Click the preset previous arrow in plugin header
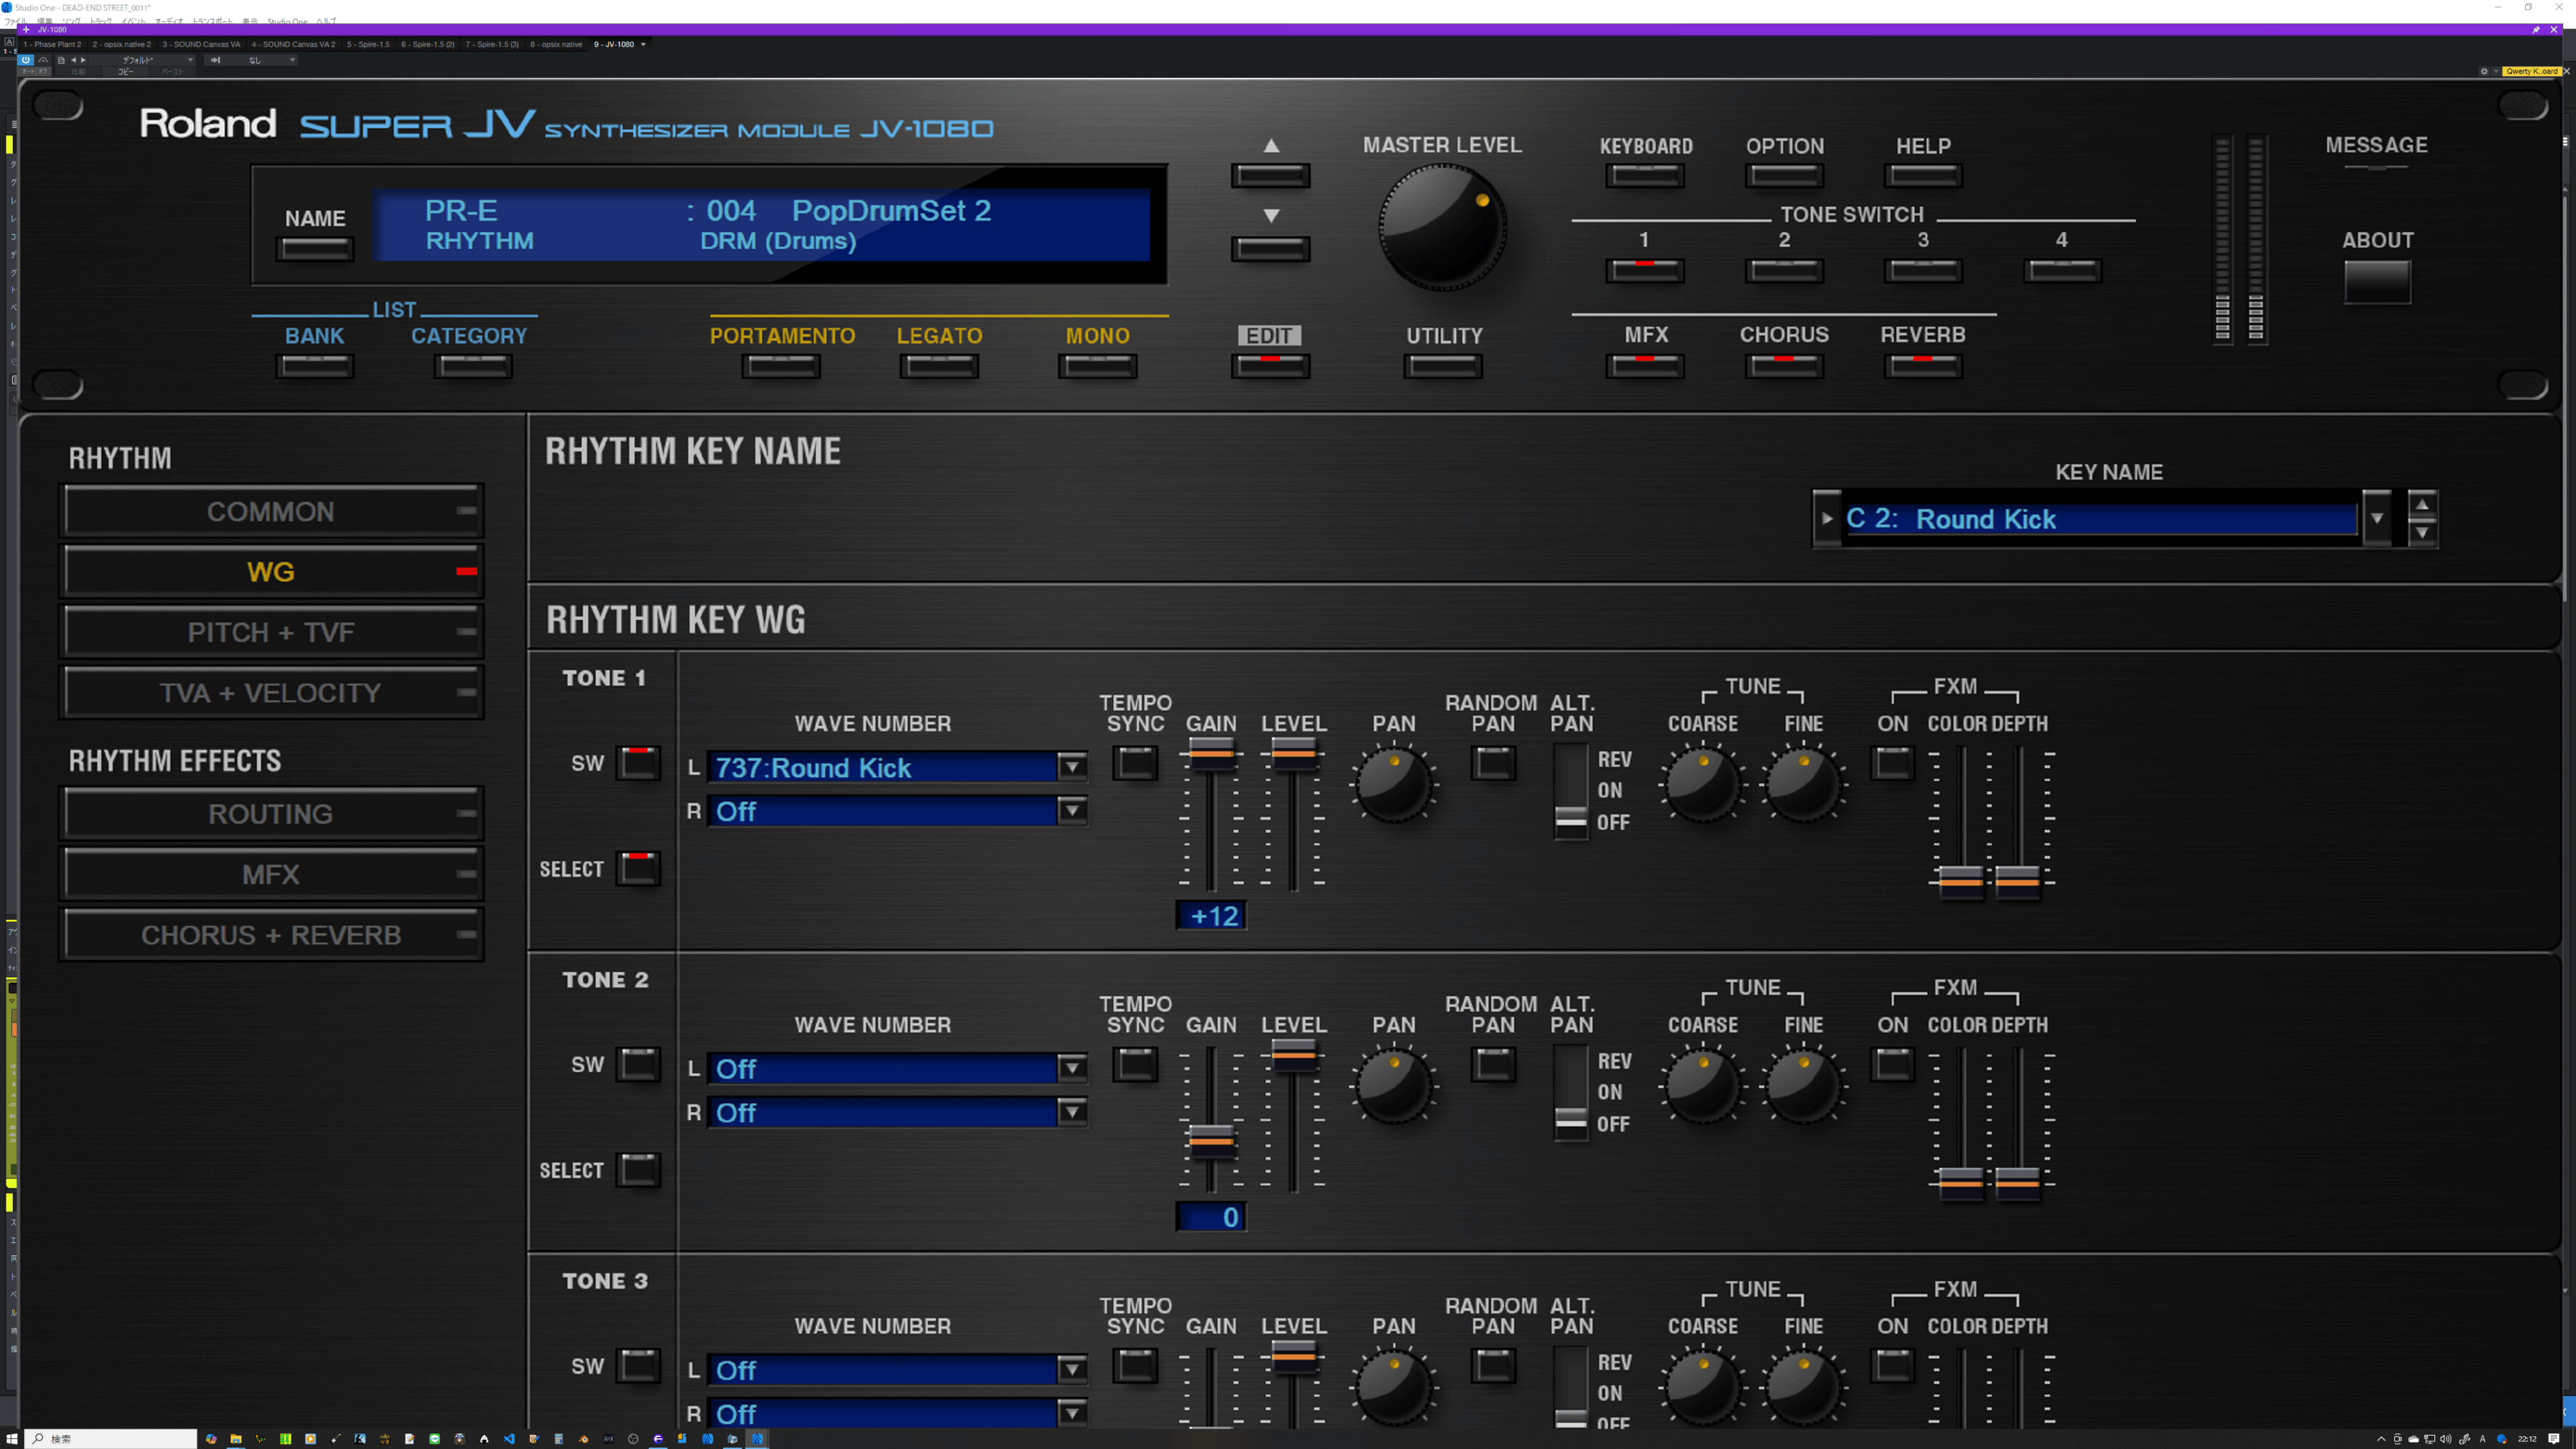The image size is (2576, 1449). click(x=73, y=60)
